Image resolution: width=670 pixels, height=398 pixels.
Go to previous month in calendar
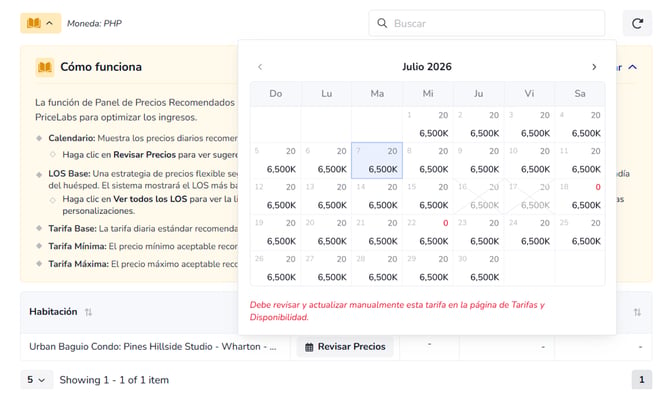tap(260, 67)
